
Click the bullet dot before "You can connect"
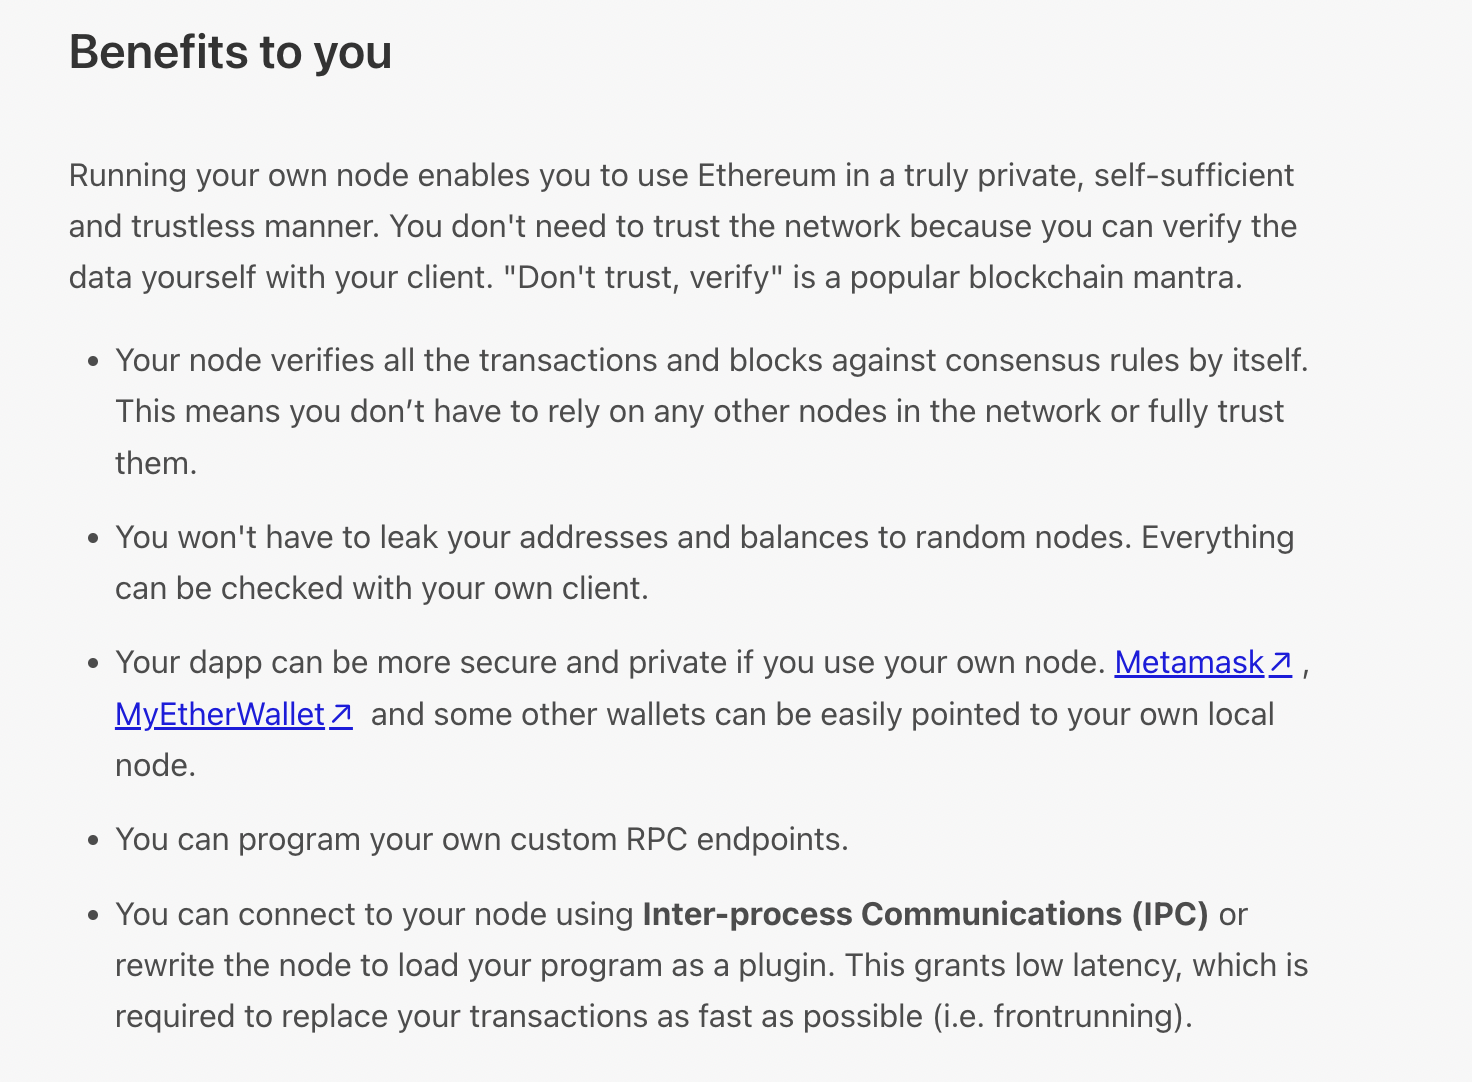(93, 916)
